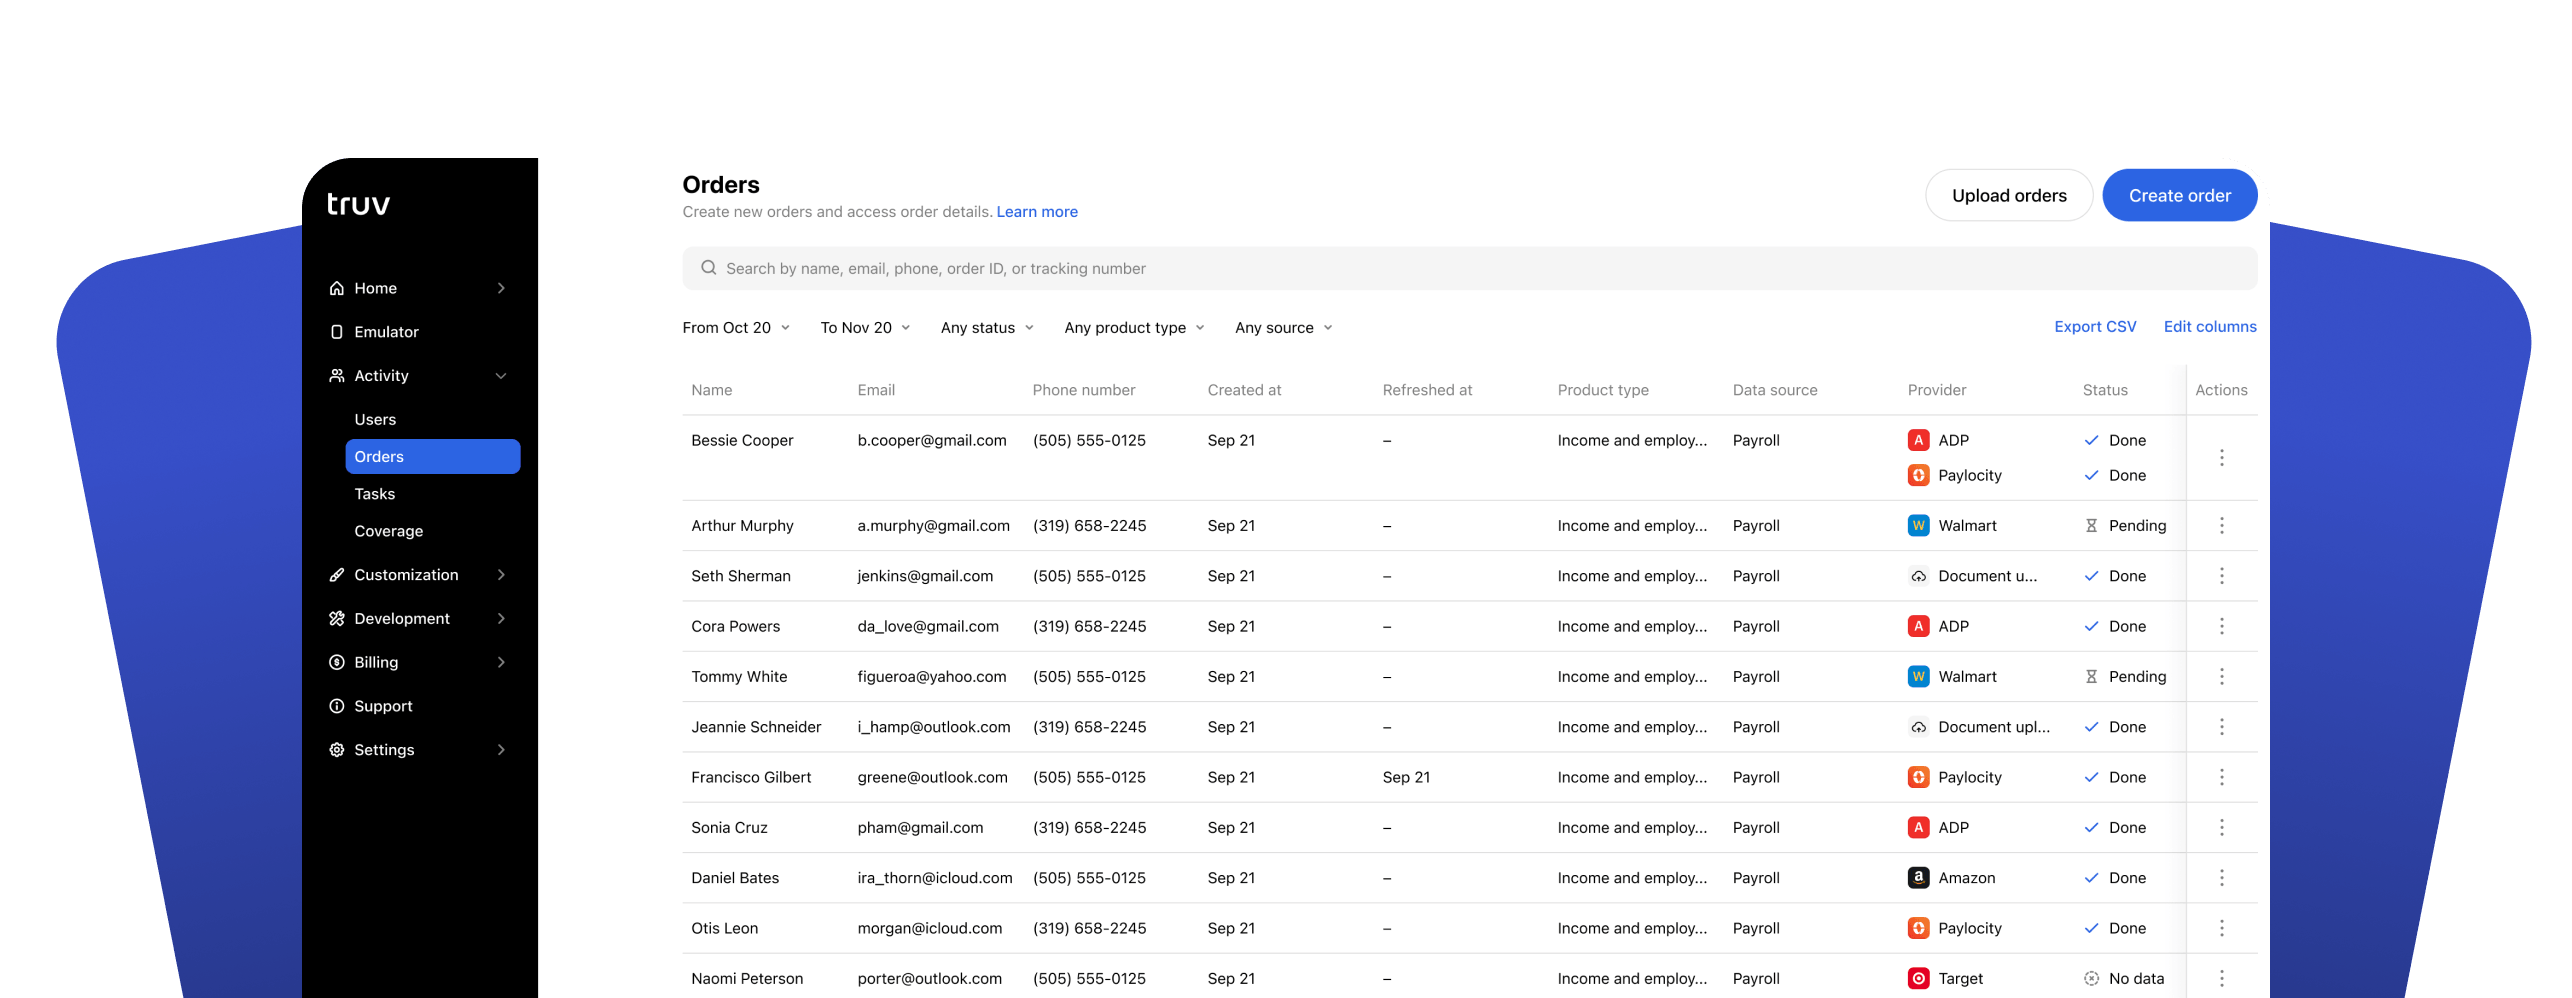This screenshot has width=2572, height=998.
Task: Click the Target provider icon for Naomi Peterson
Action: coord(1919,978)
